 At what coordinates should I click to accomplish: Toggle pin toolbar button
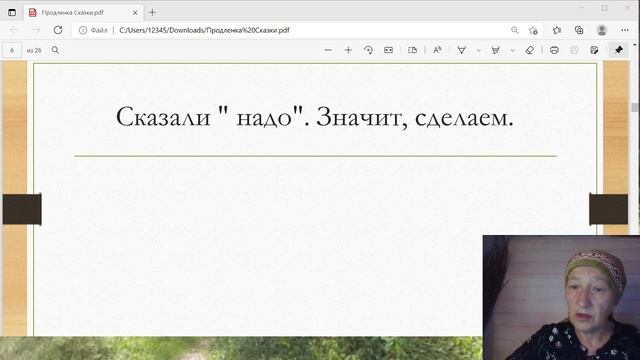[x=619, y=50]
